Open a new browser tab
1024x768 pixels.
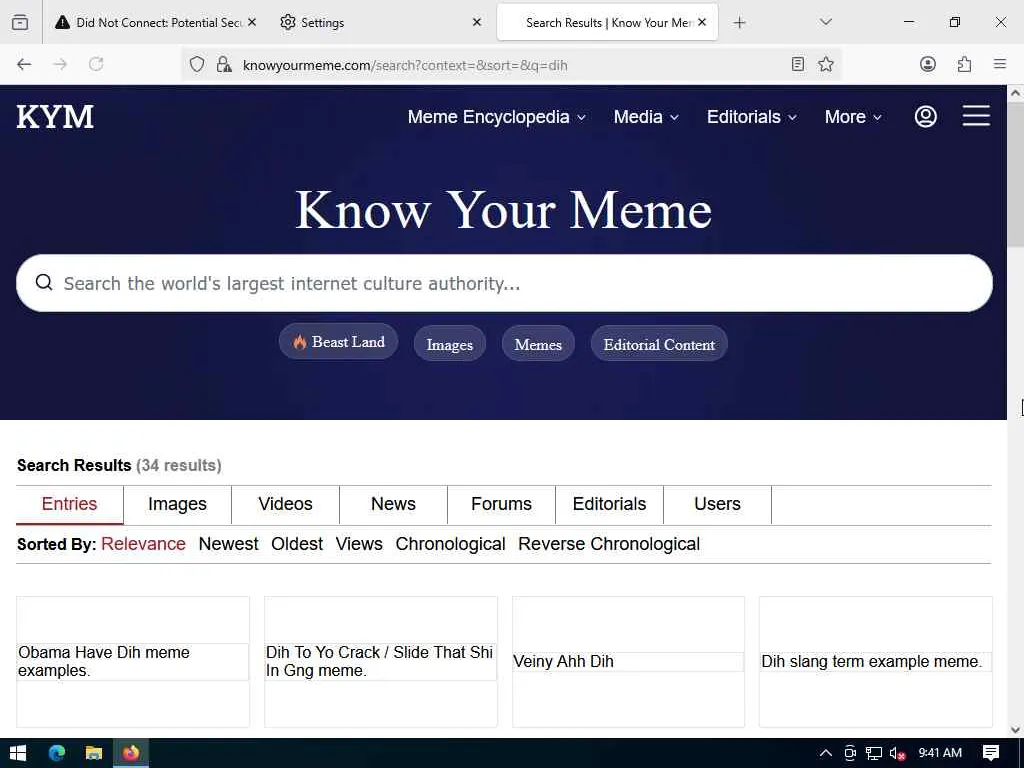(x=739, y=23)
